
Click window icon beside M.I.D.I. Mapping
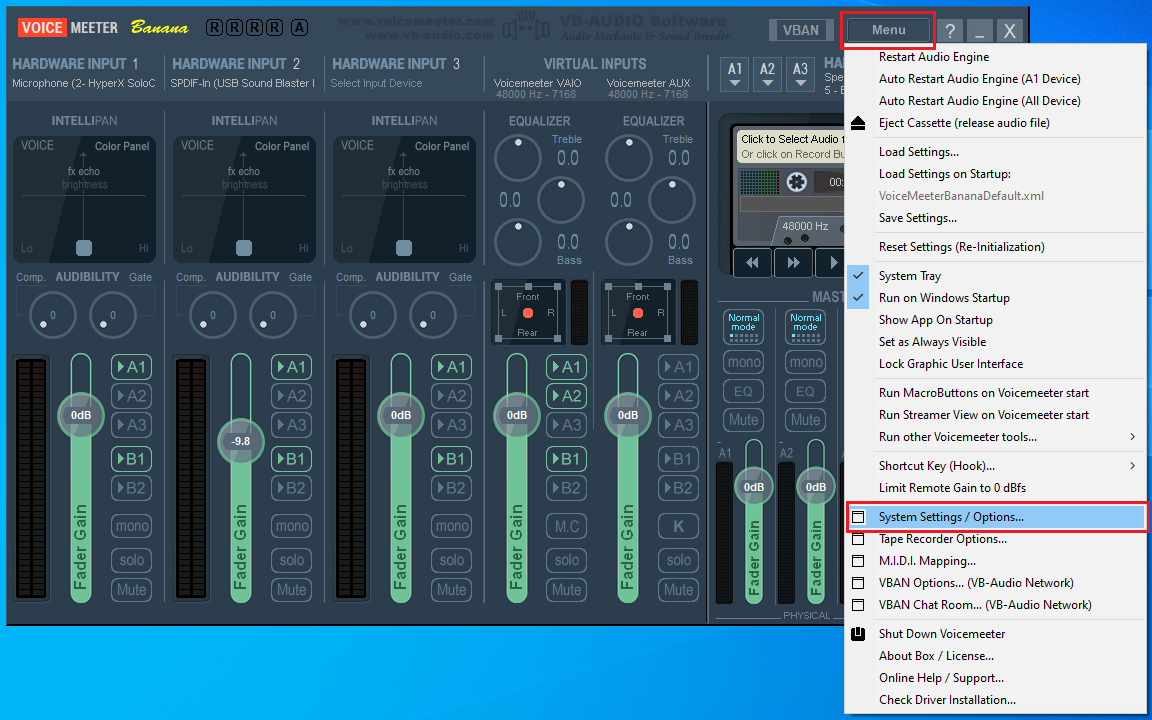857,561
